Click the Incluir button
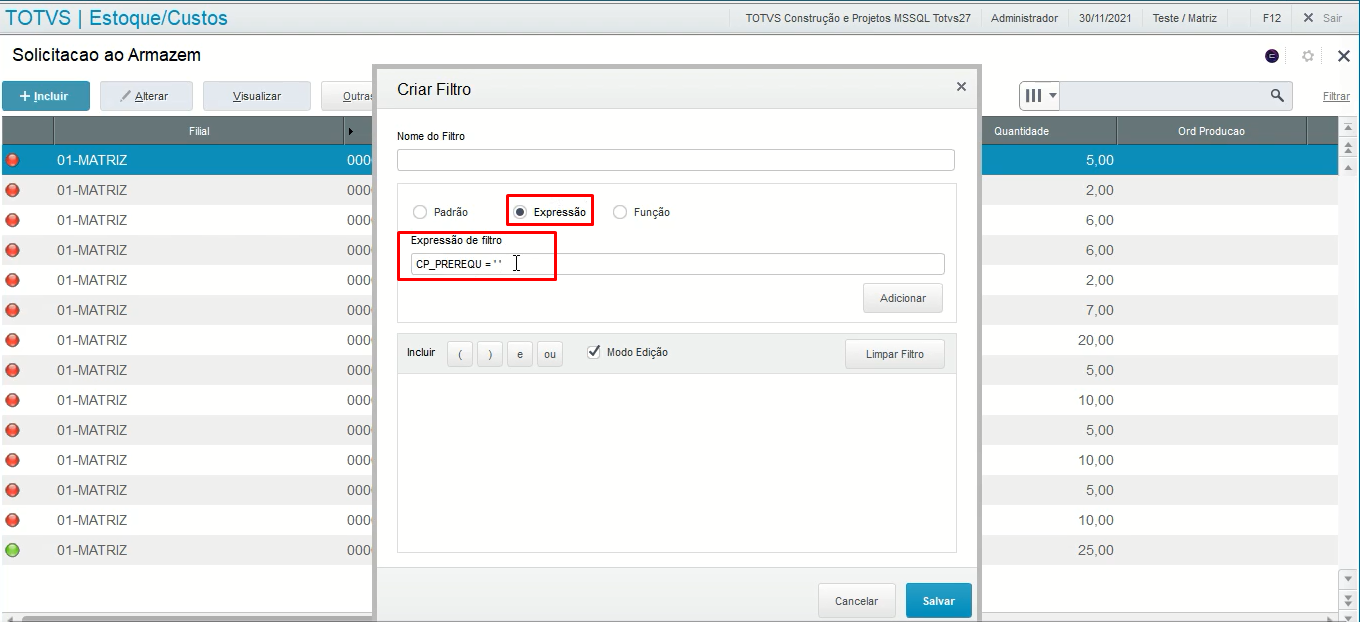The image size is (1360, 622). [46, 96]
